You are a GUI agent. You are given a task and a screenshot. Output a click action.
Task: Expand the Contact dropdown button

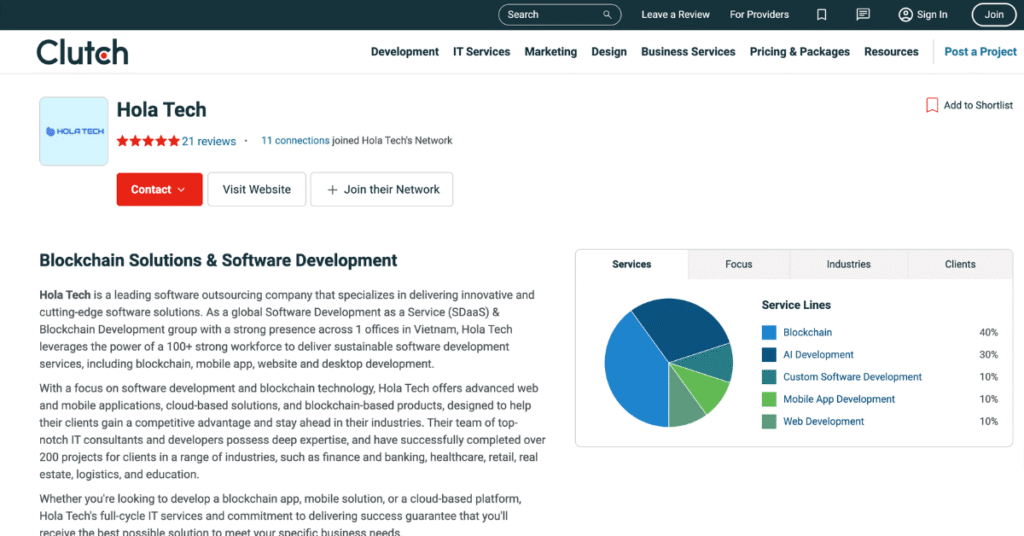tap(159, 190)
